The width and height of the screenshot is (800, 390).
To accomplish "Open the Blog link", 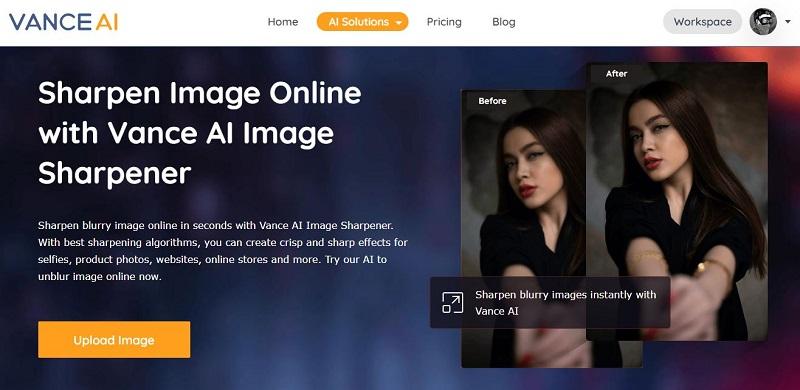I will (x=504, y=22).
